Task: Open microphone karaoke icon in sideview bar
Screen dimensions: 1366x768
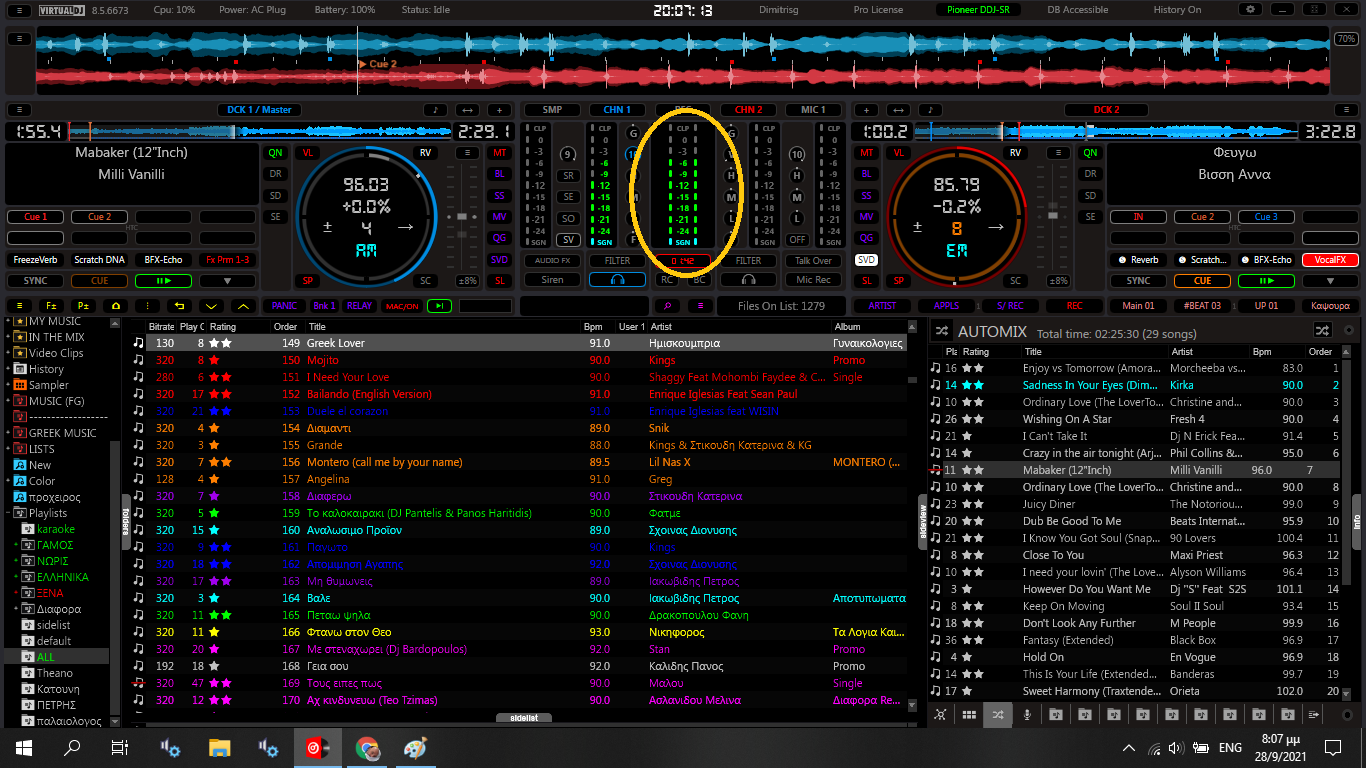Action: click(1026, 715)
